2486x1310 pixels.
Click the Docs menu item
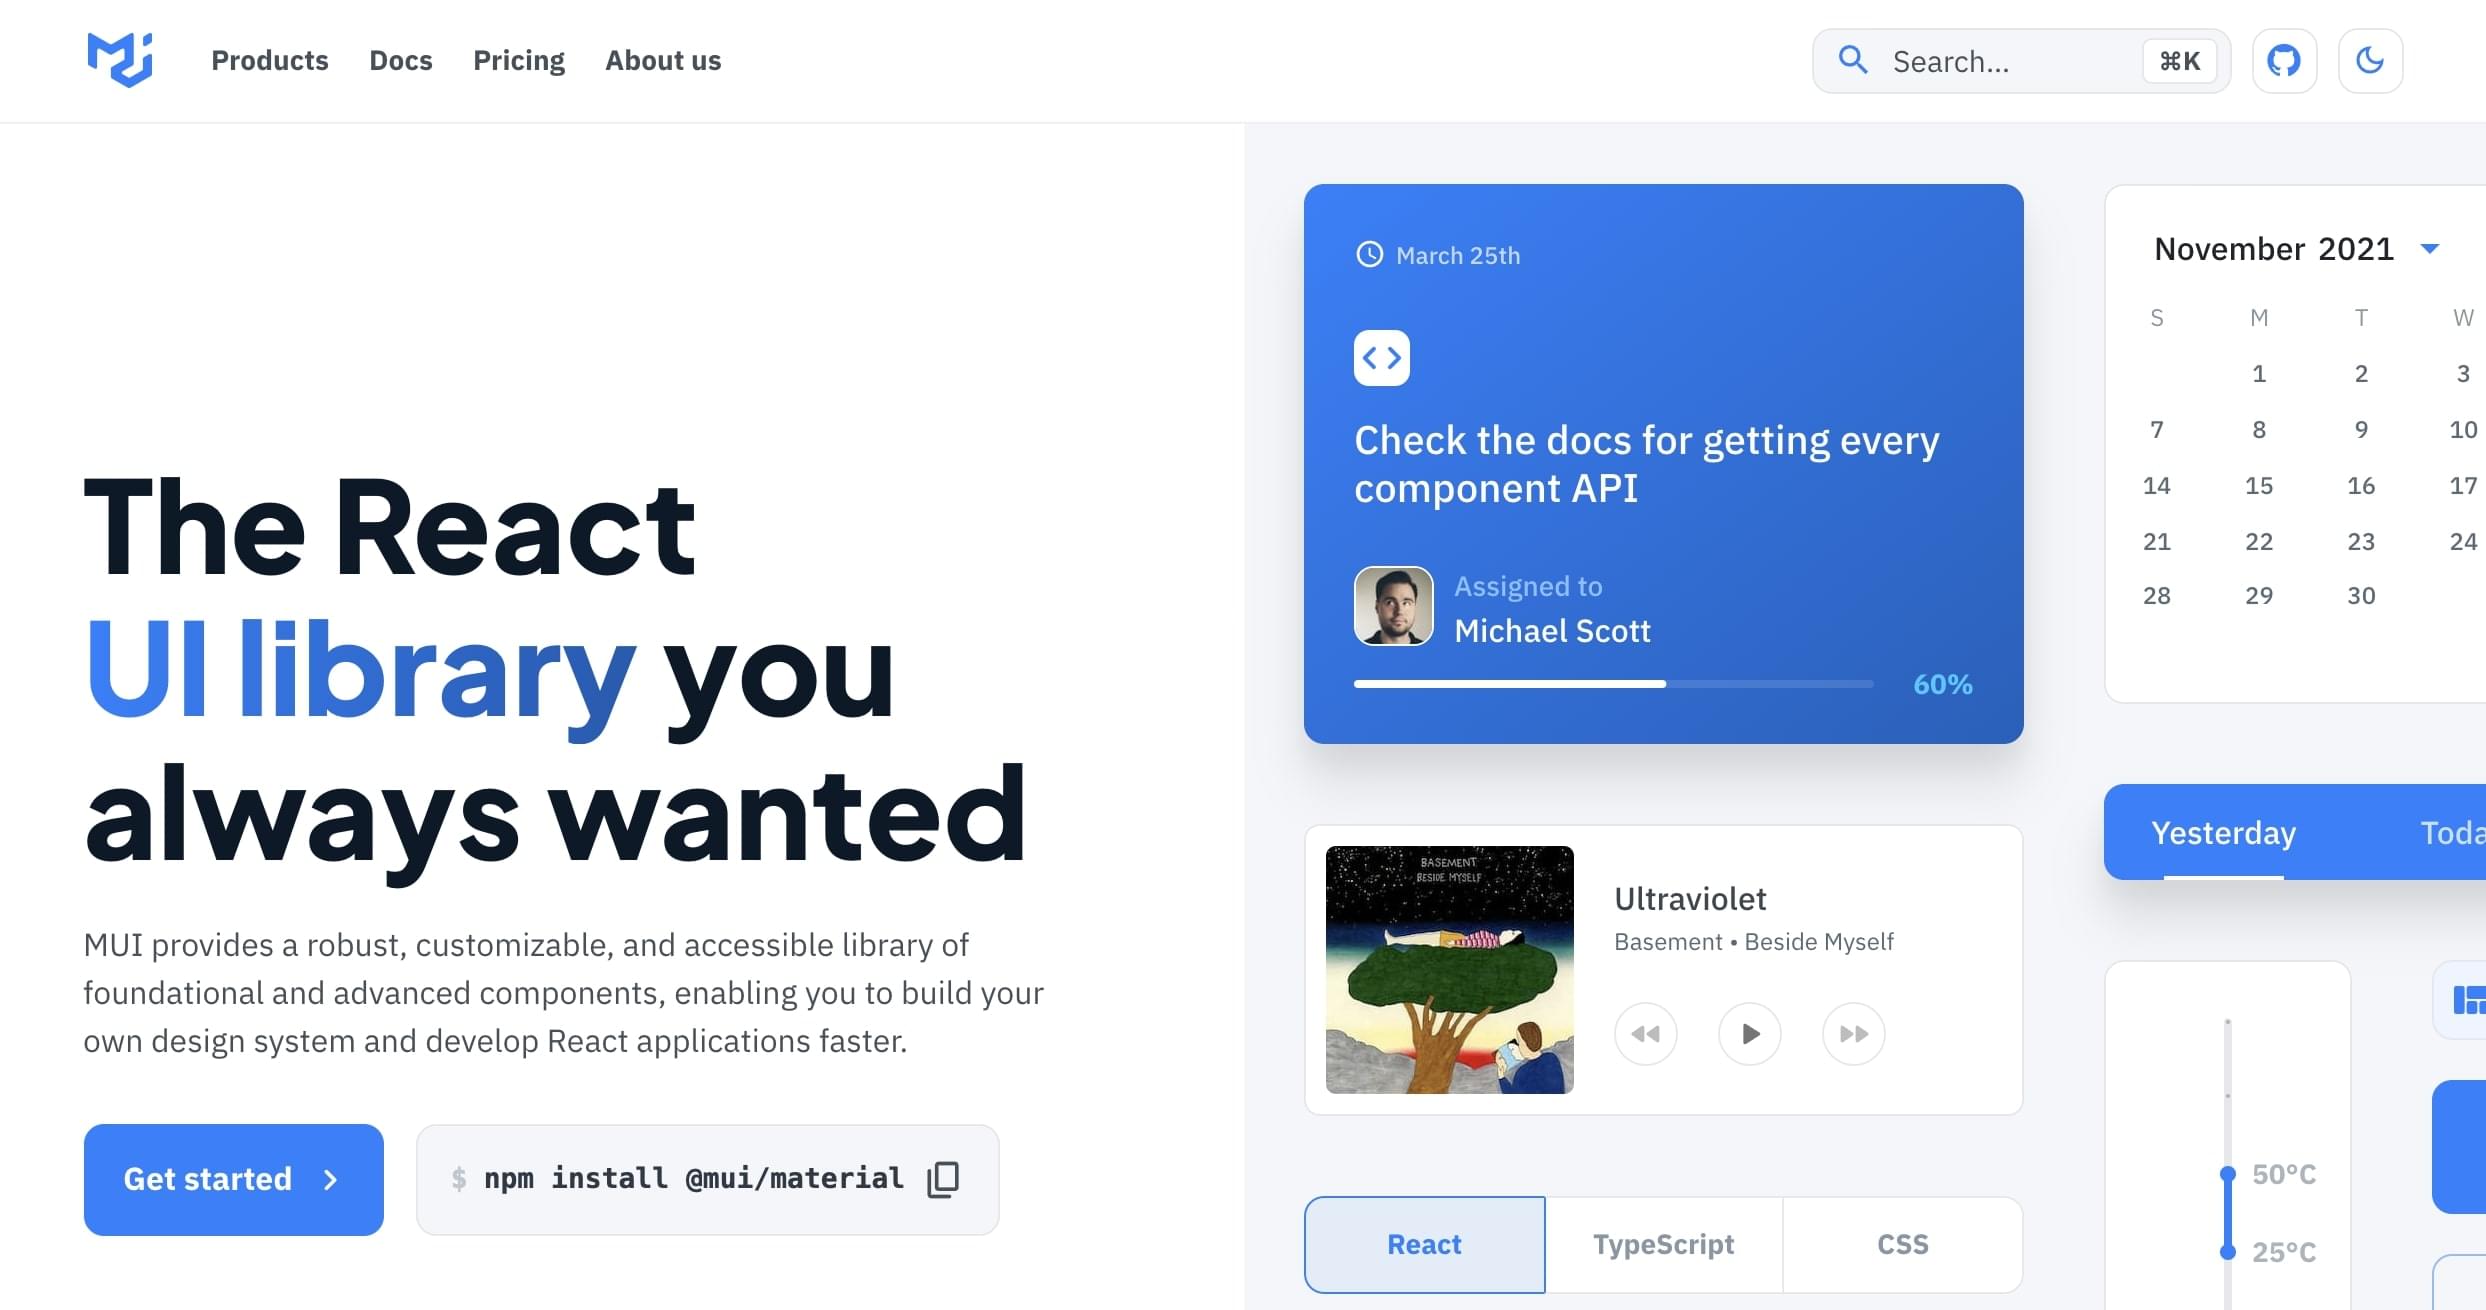click(x=400, y=61)
